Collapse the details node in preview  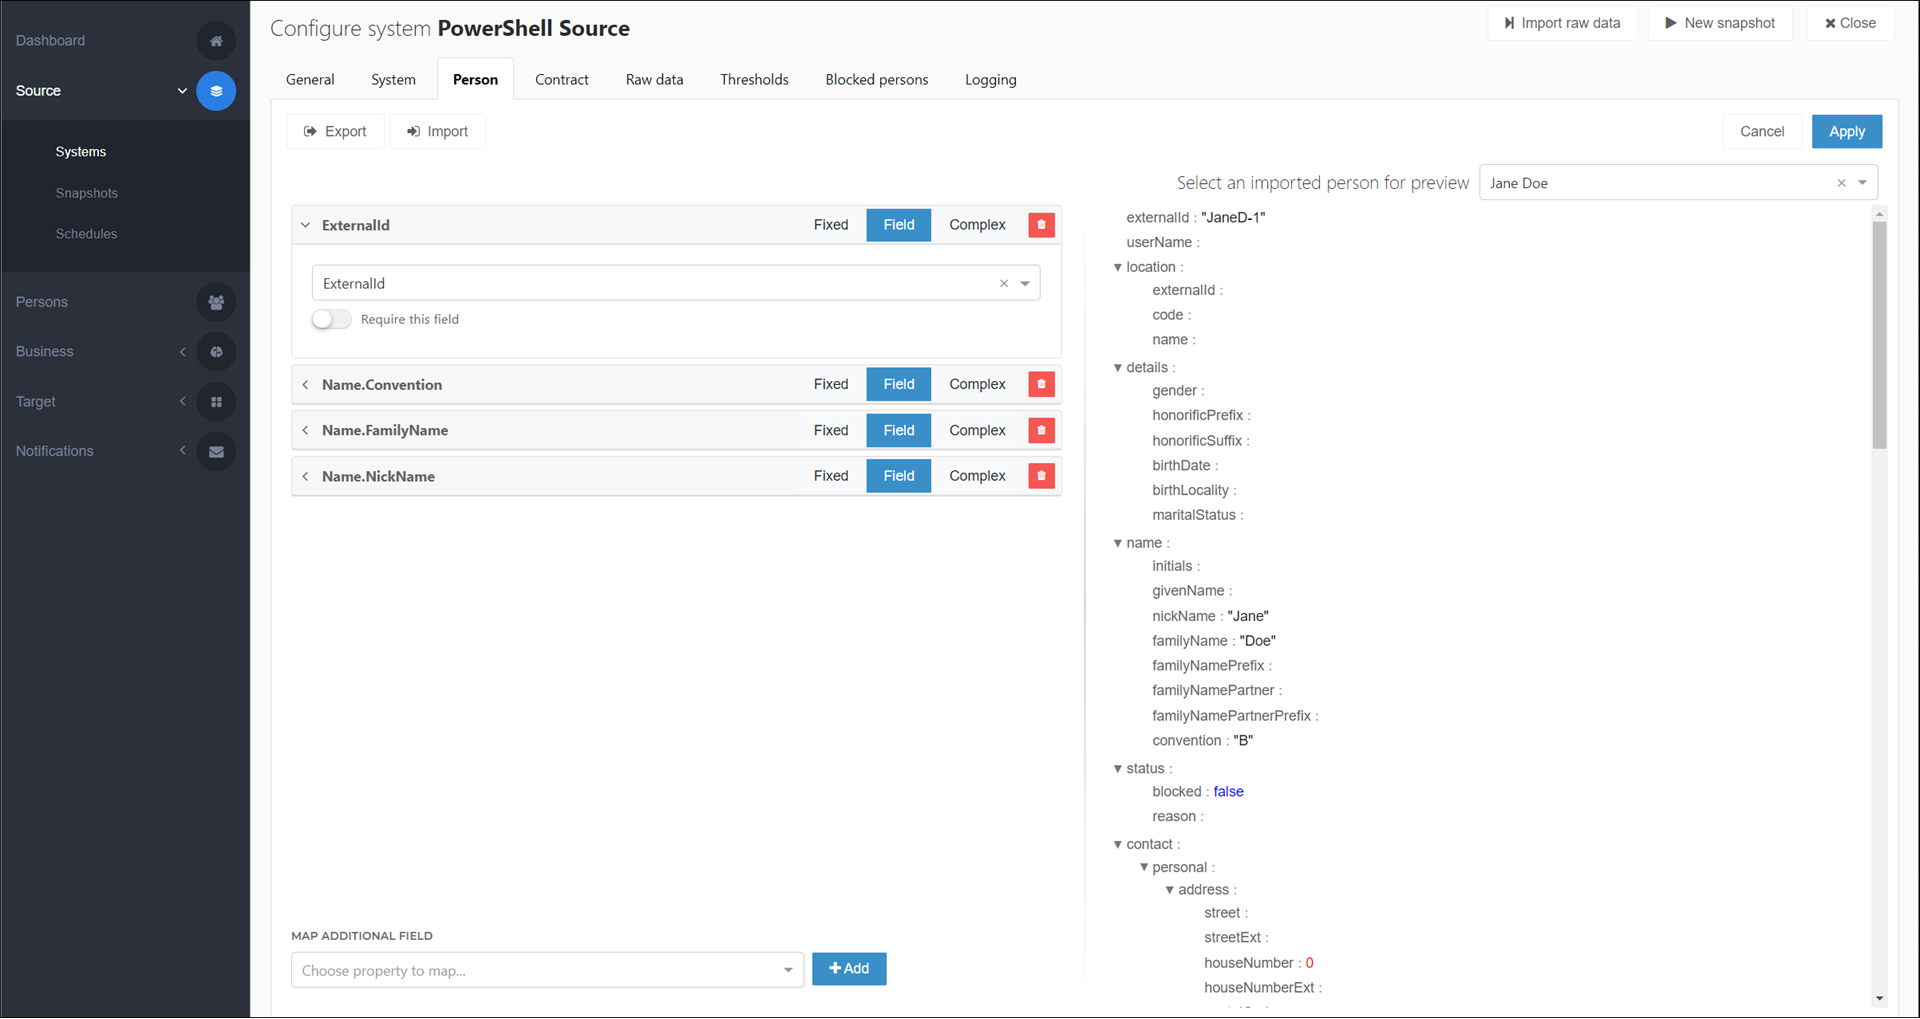pos(1118,368)
